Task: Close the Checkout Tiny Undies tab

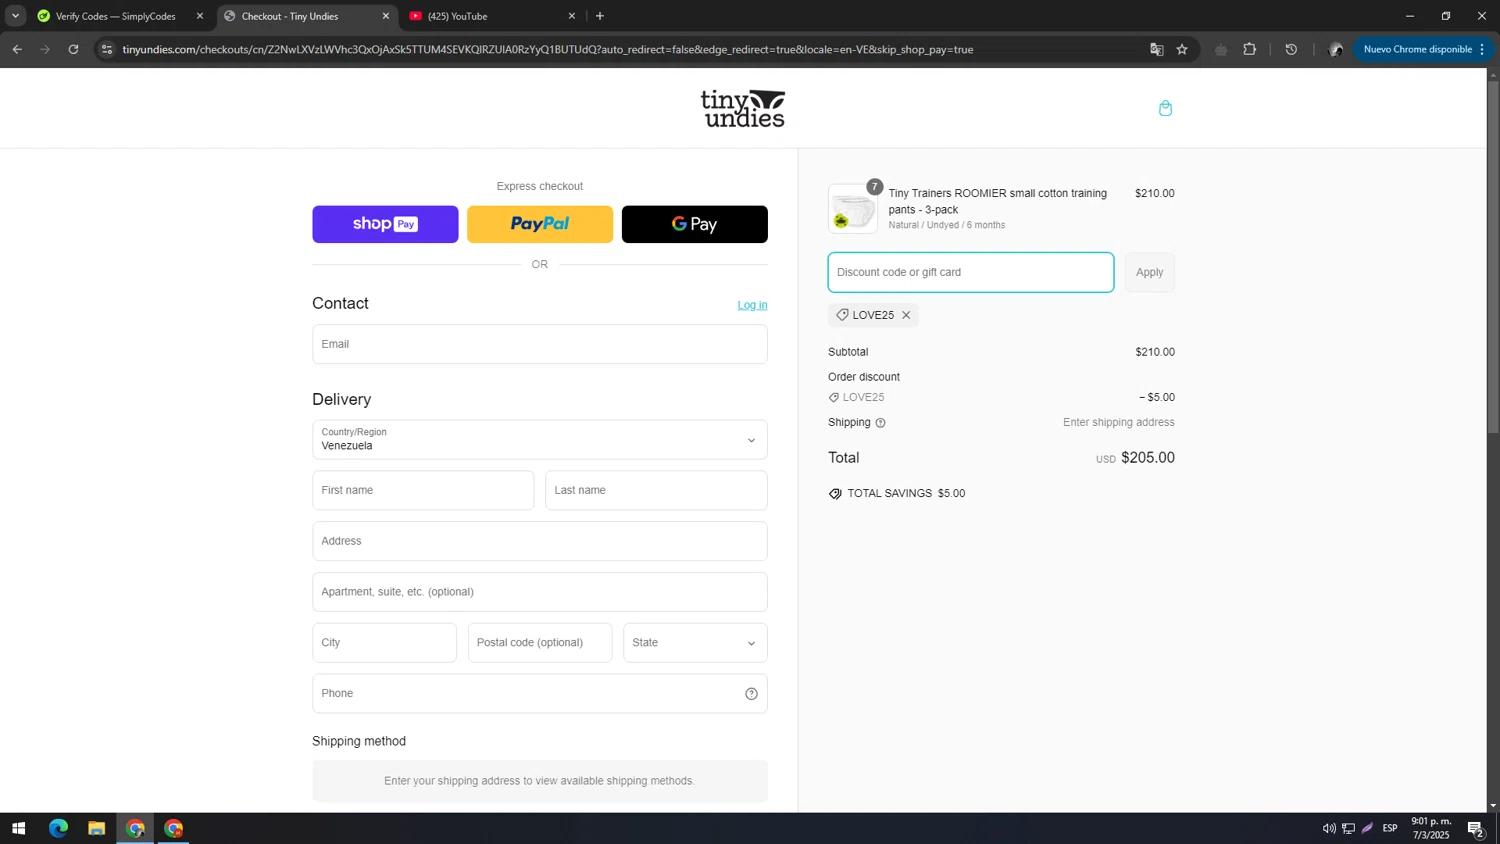Action: [x=386, y=16]
